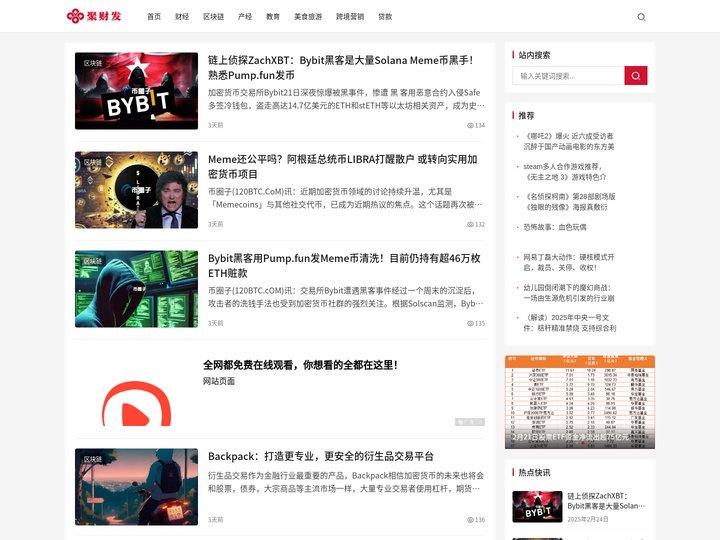
Task: Open article Backpack 打造更专业 headline
Action: coord(321,456)
